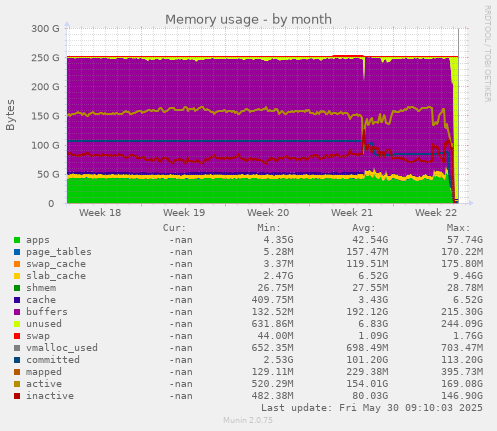Click the 'Avg:' column header
The height and width of the screenshot is (431, 497).
pyautogui.click(x=364, y=228)
